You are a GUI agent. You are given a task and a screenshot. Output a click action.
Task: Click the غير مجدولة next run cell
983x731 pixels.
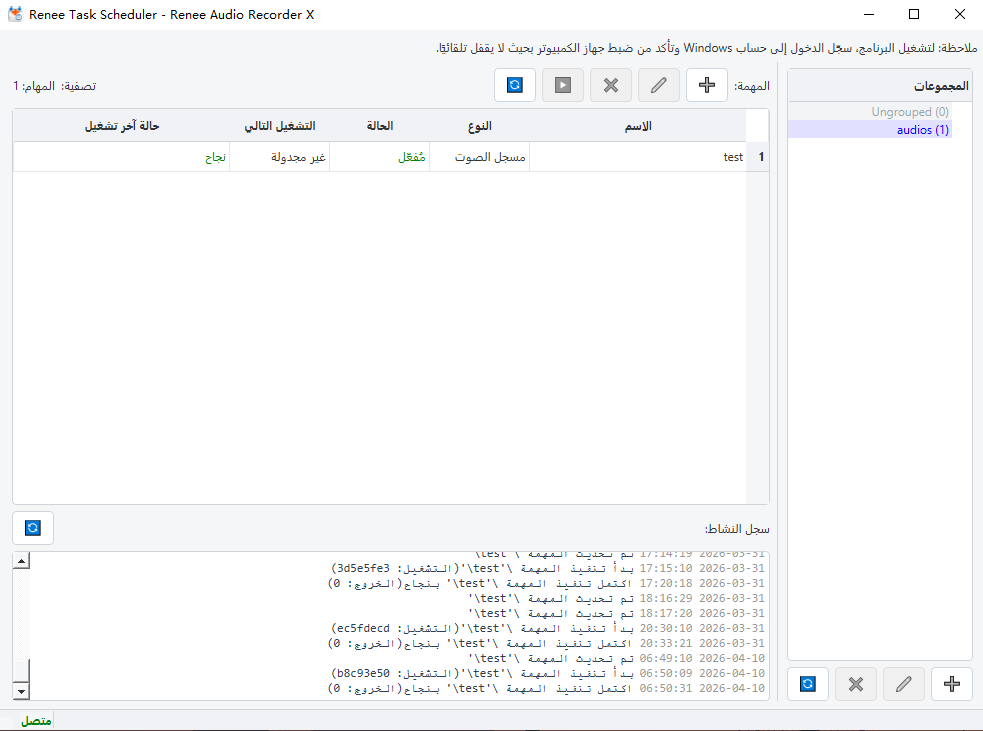280,157
